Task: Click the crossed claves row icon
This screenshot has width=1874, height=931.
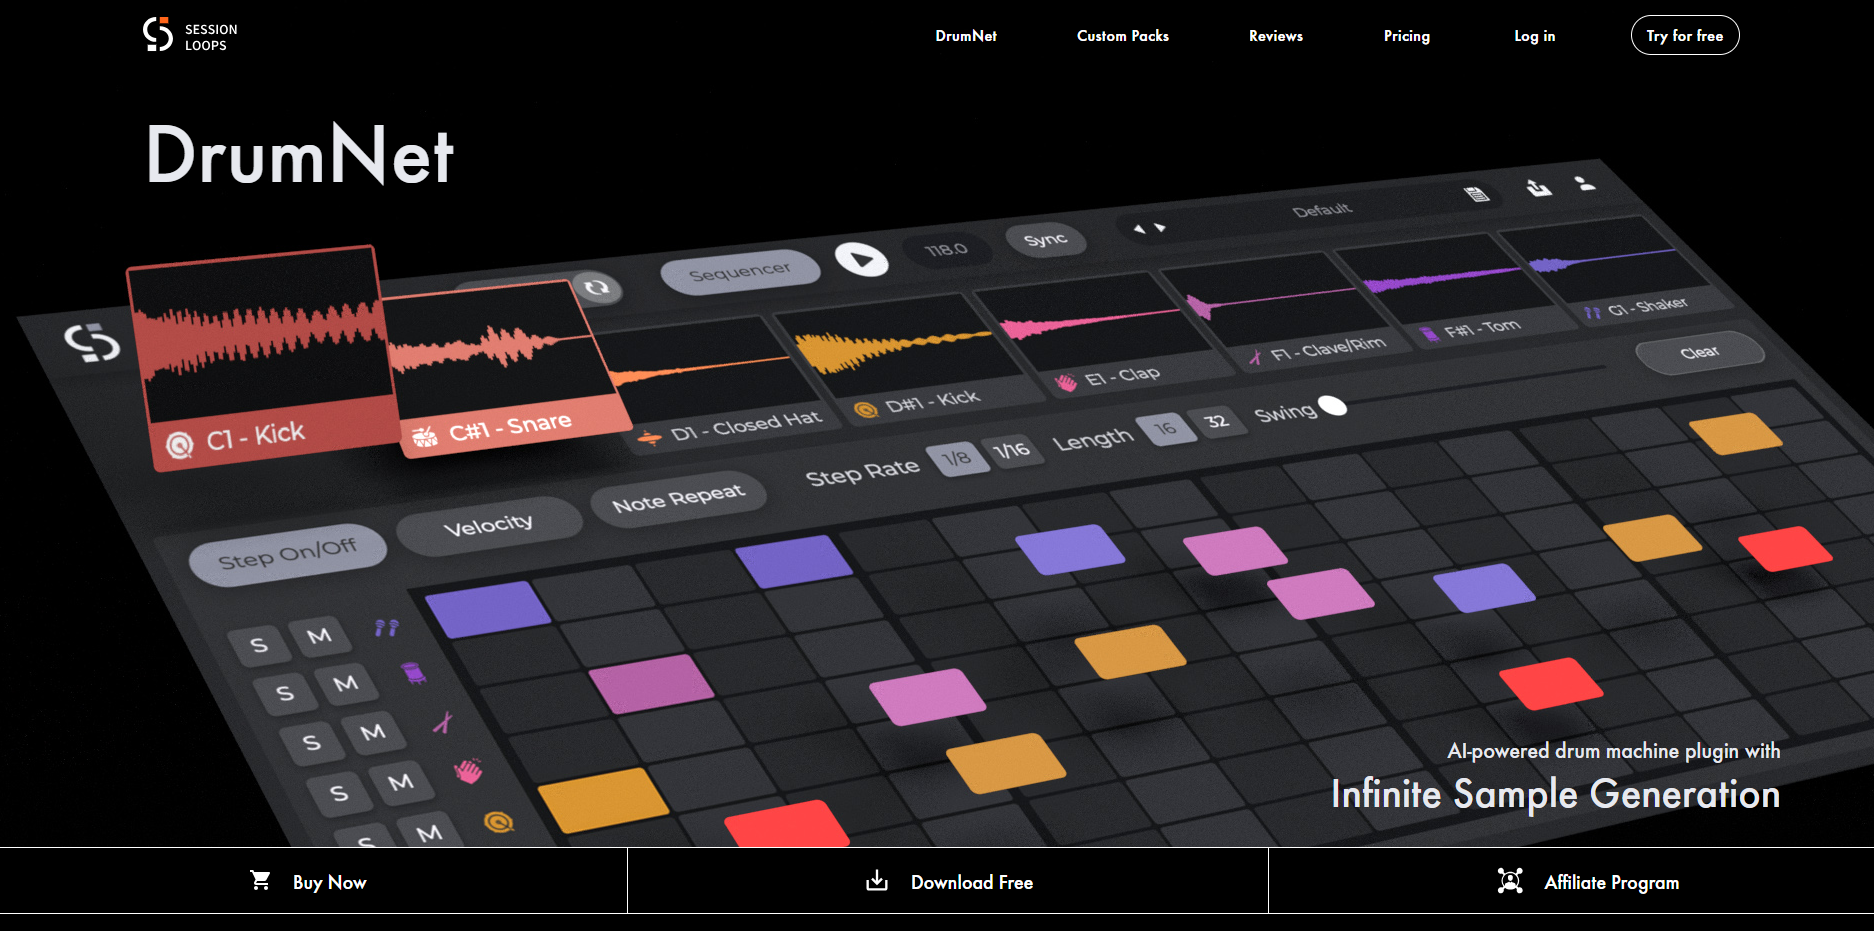Action: pyautogui.click(x=442, y=721)
